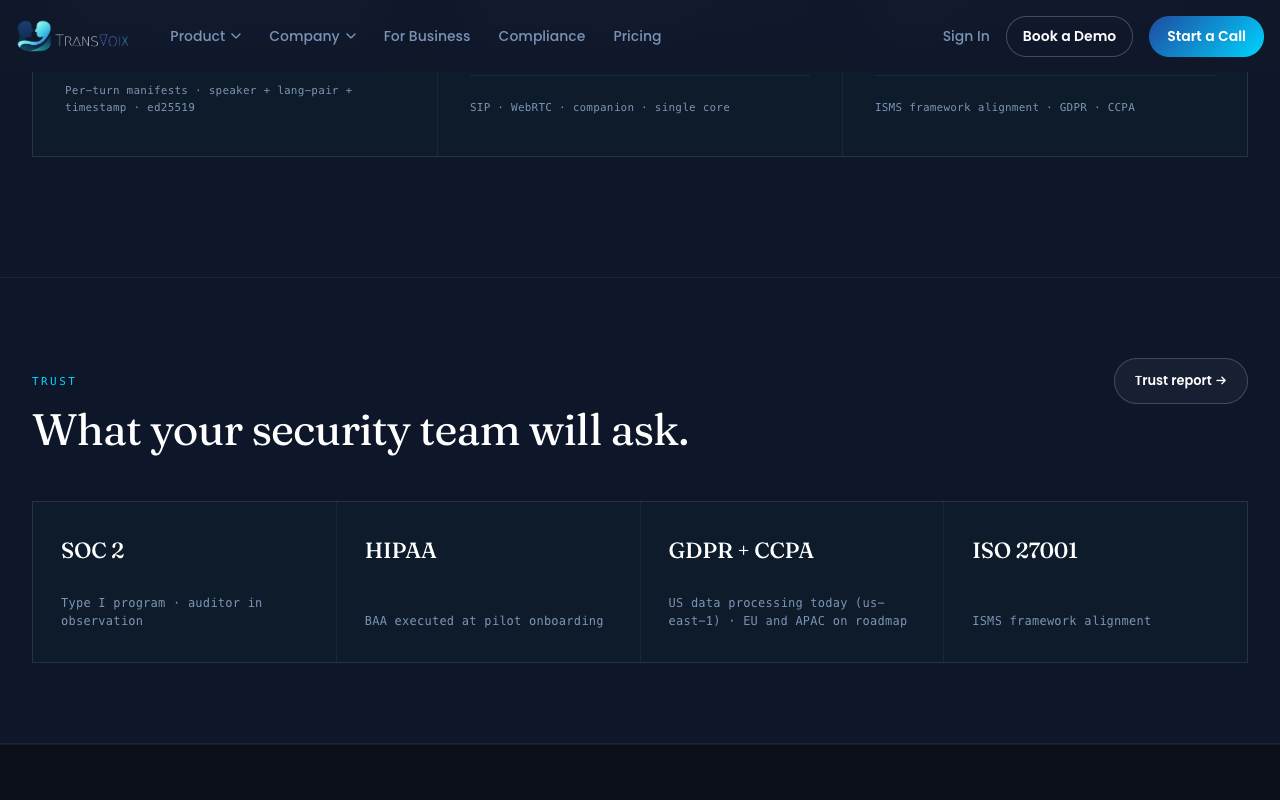Screen dimensions: 1280x800
Task: Click the TRUST section label
Action: click(x=54, y=381)
